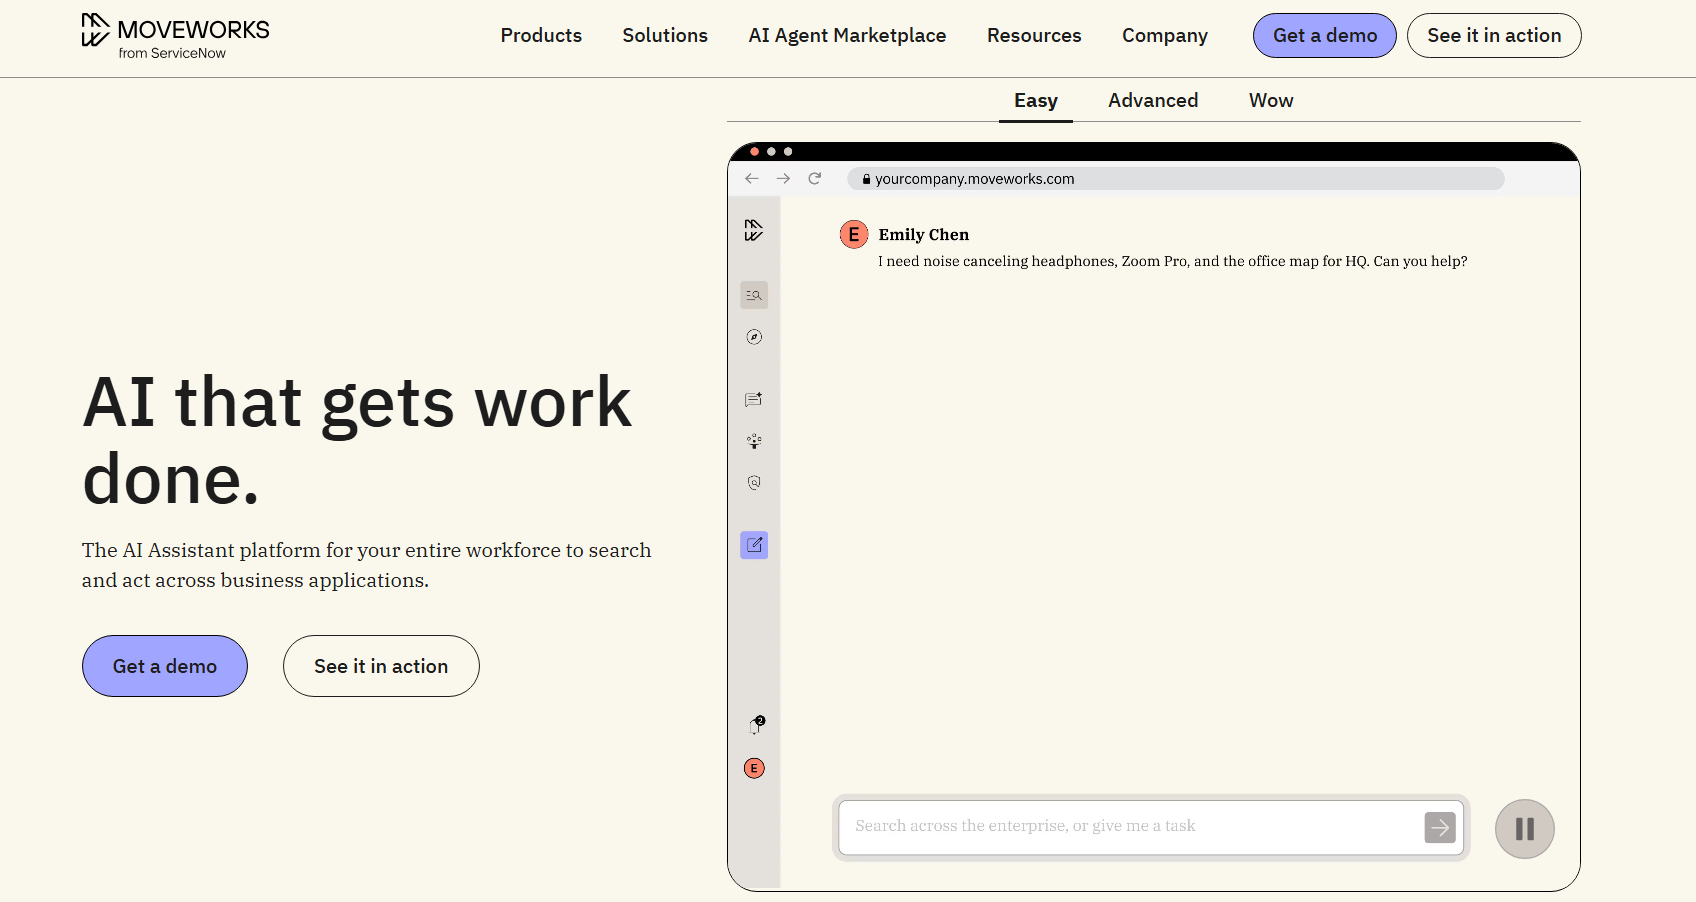Viewport: 1696px width, 902px height.
Task: Open the Company menu
Action: click(x=1165, y=36)
